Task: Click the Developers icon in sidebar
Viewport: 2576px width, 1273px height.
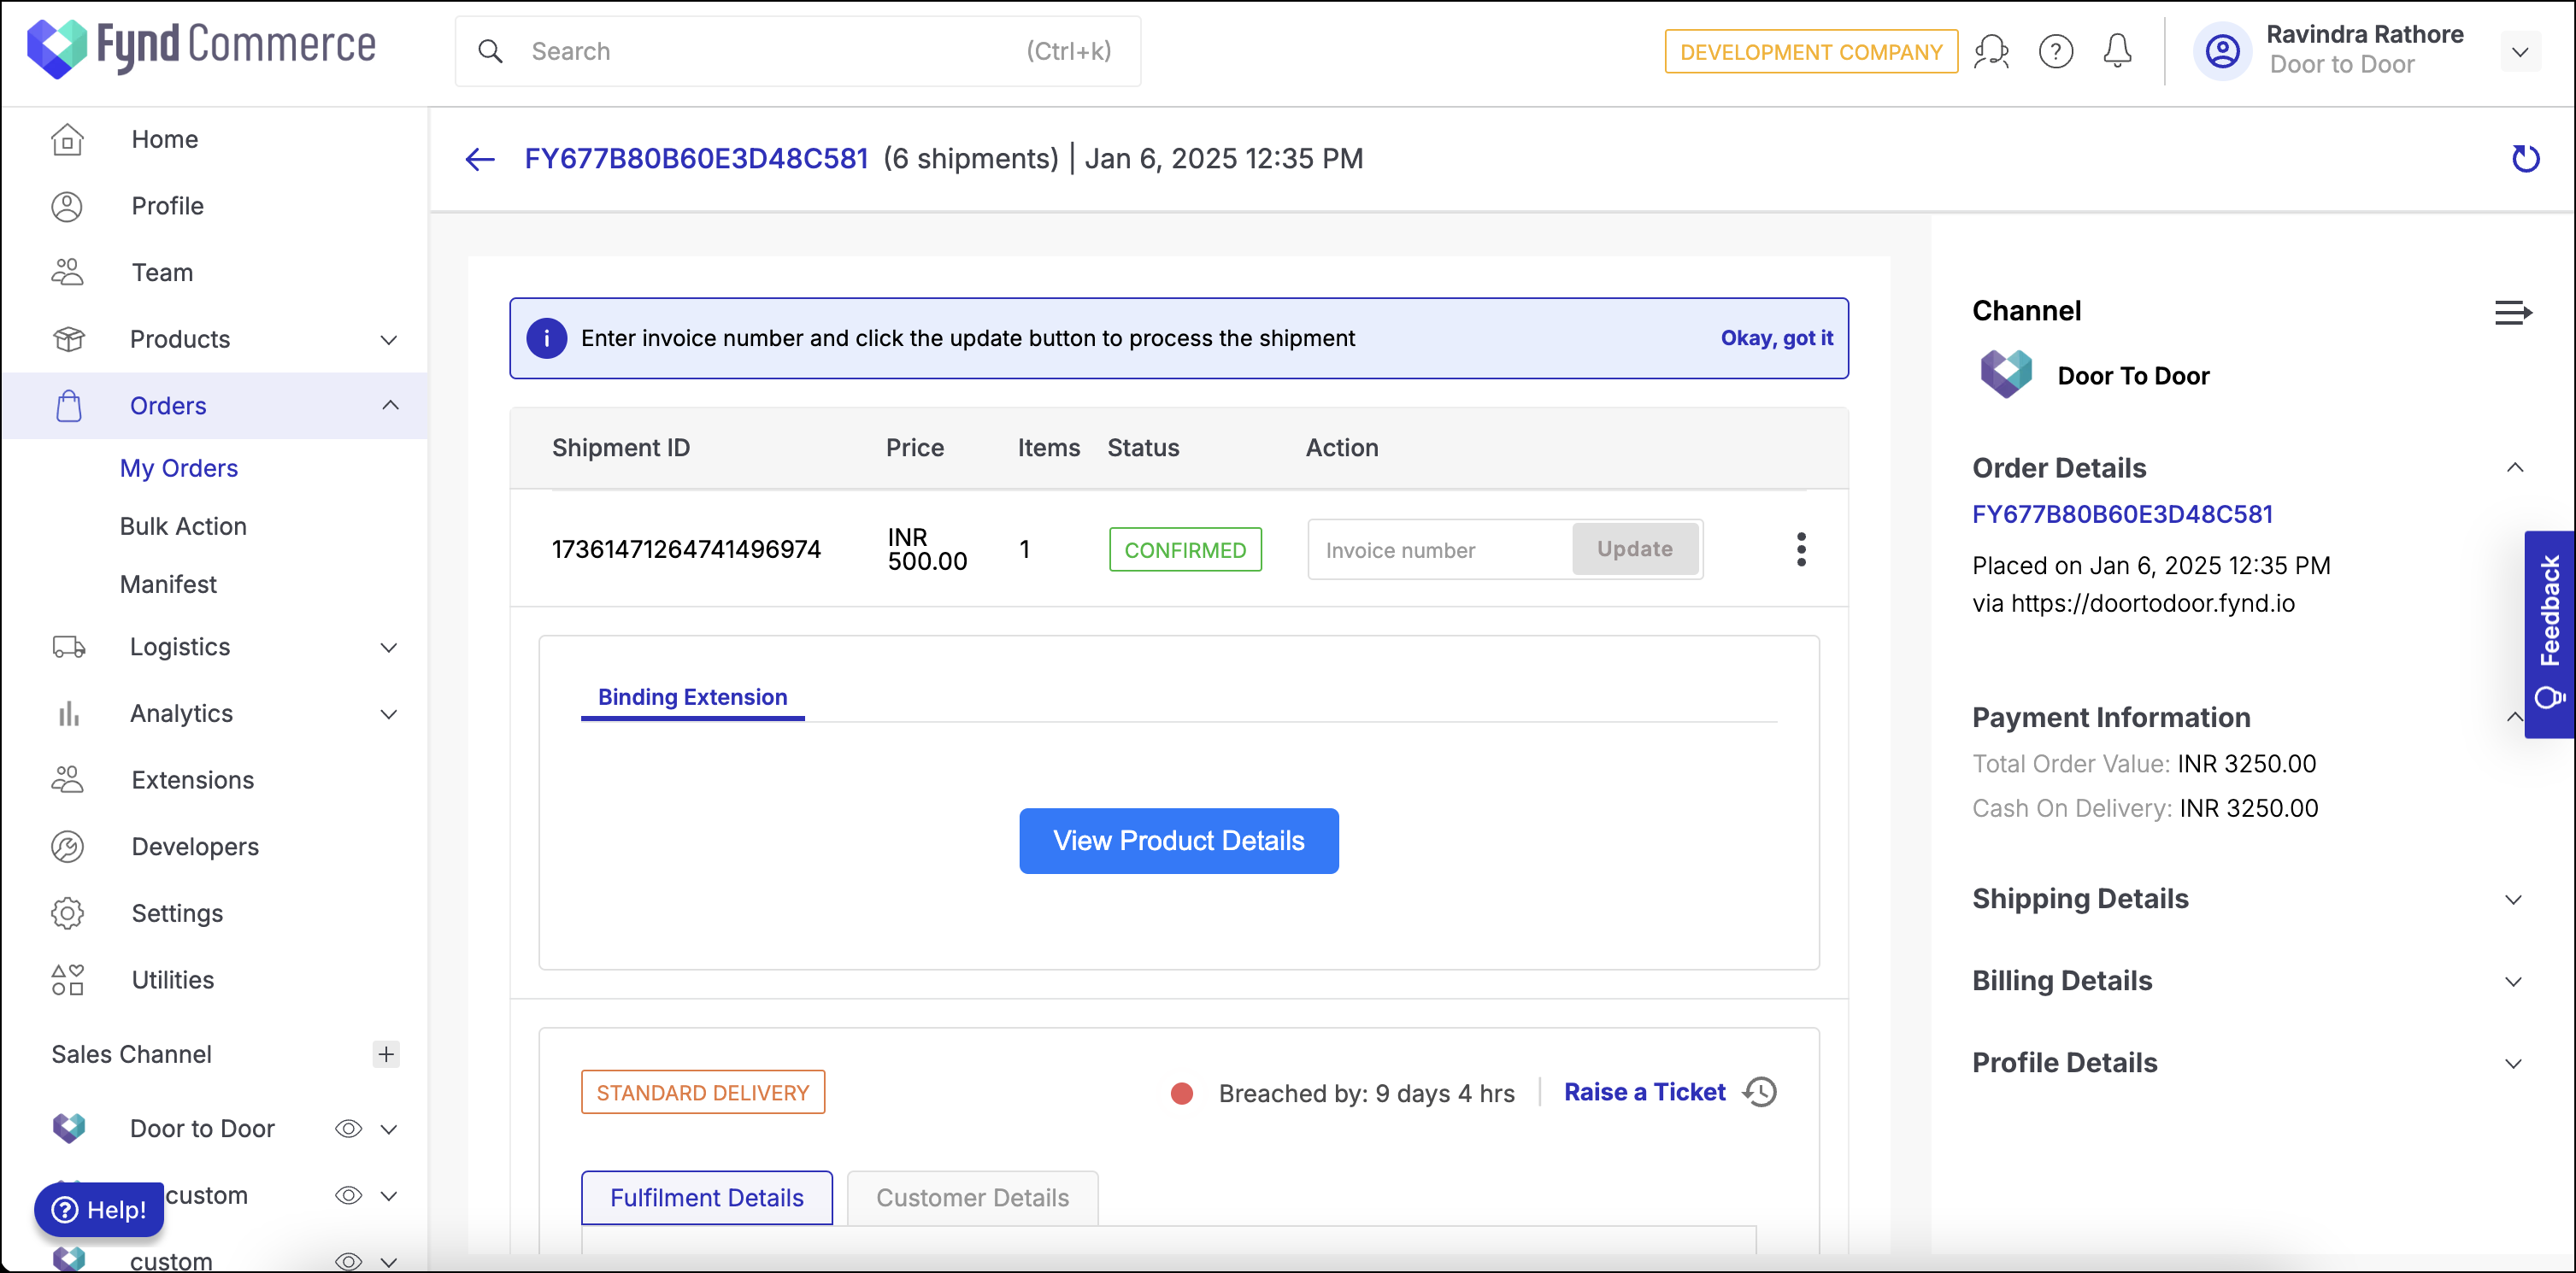Action: point(67,847)
